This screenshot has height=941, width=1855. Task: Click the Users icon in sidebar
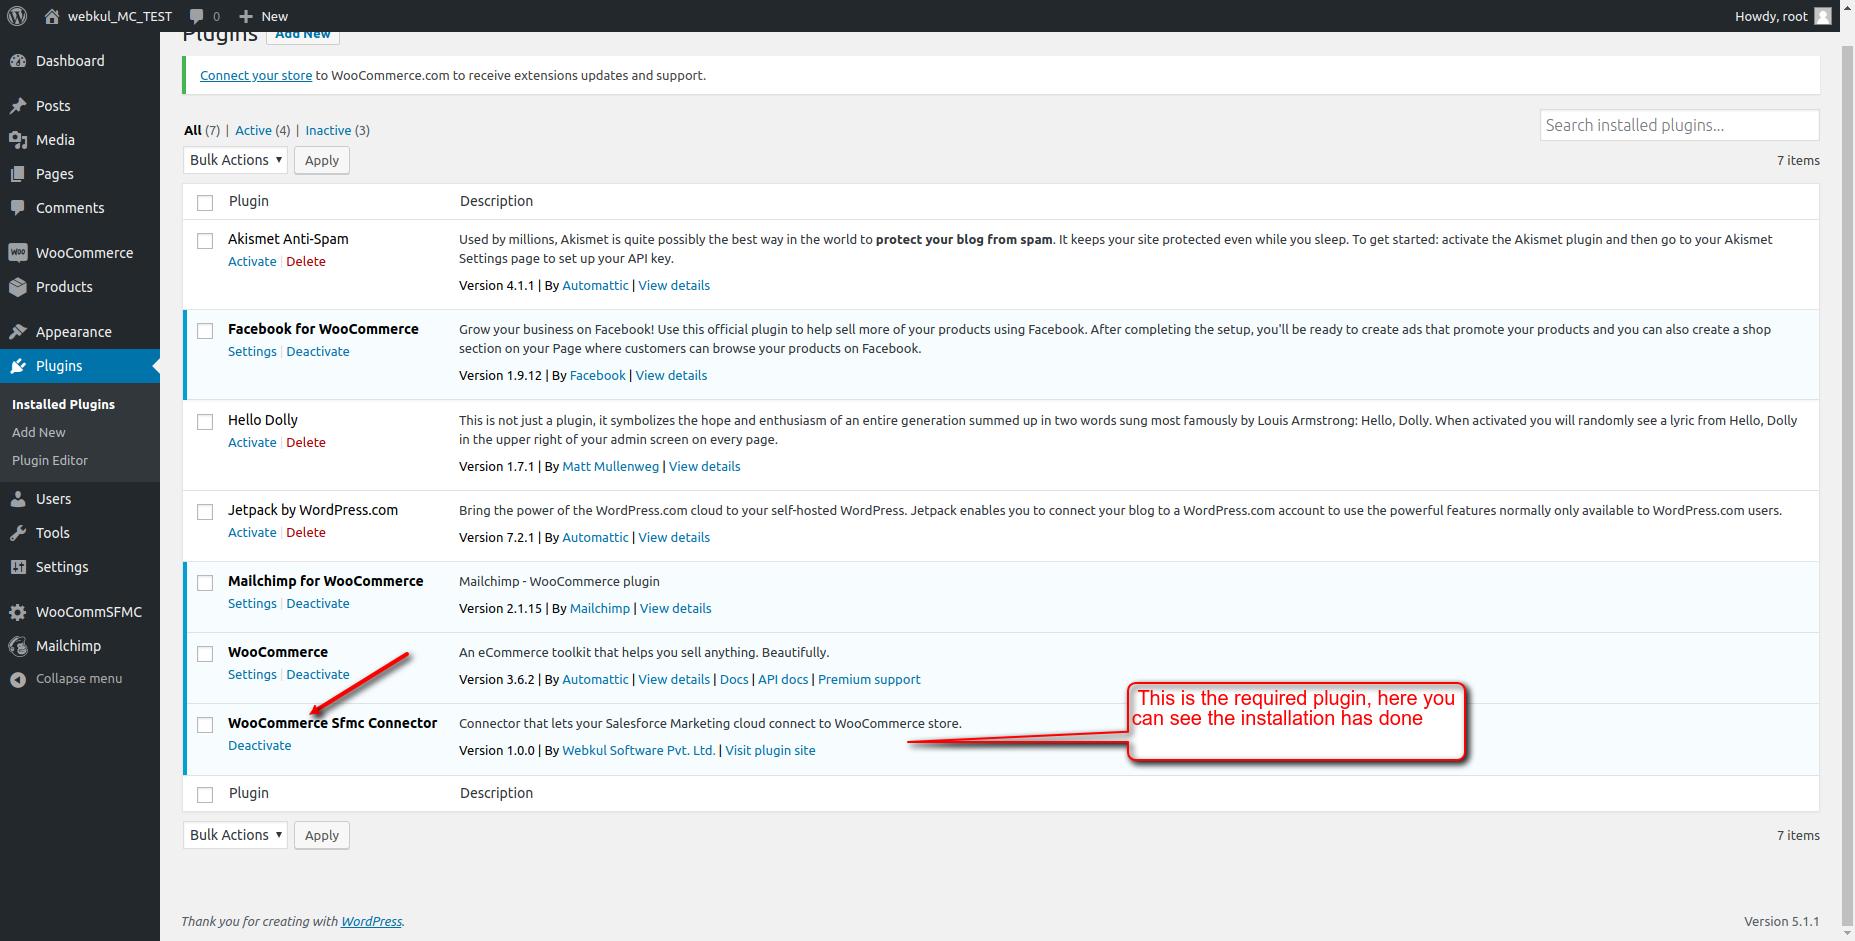(18, 499)
